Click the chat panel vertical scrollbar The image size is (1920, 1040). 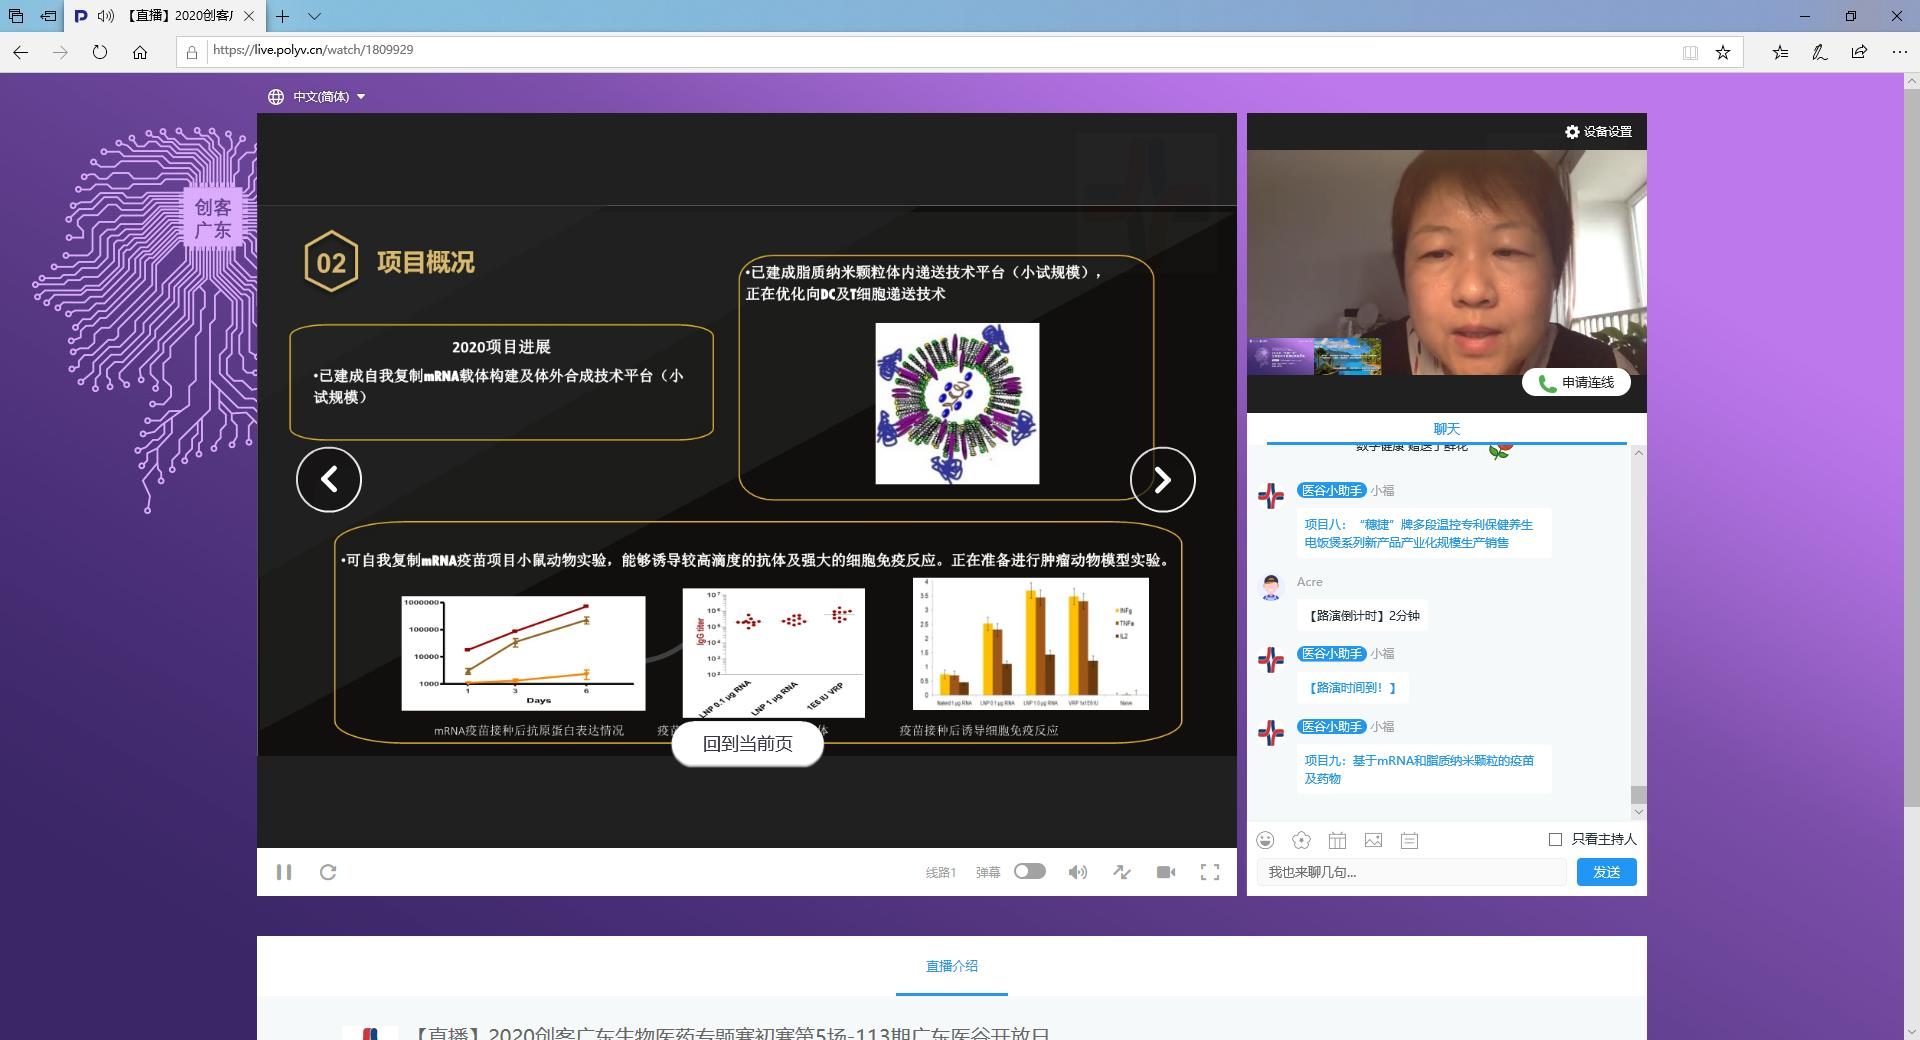(1638, 620)
